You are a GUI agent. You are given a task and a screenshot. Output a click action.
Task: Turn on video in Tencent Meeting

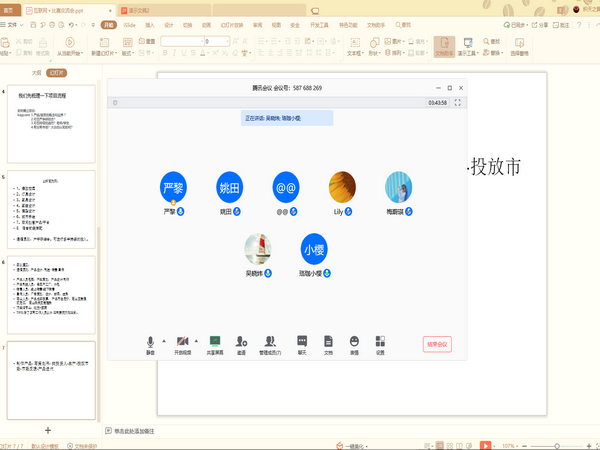pyautogui.click(x=183, y=345)
